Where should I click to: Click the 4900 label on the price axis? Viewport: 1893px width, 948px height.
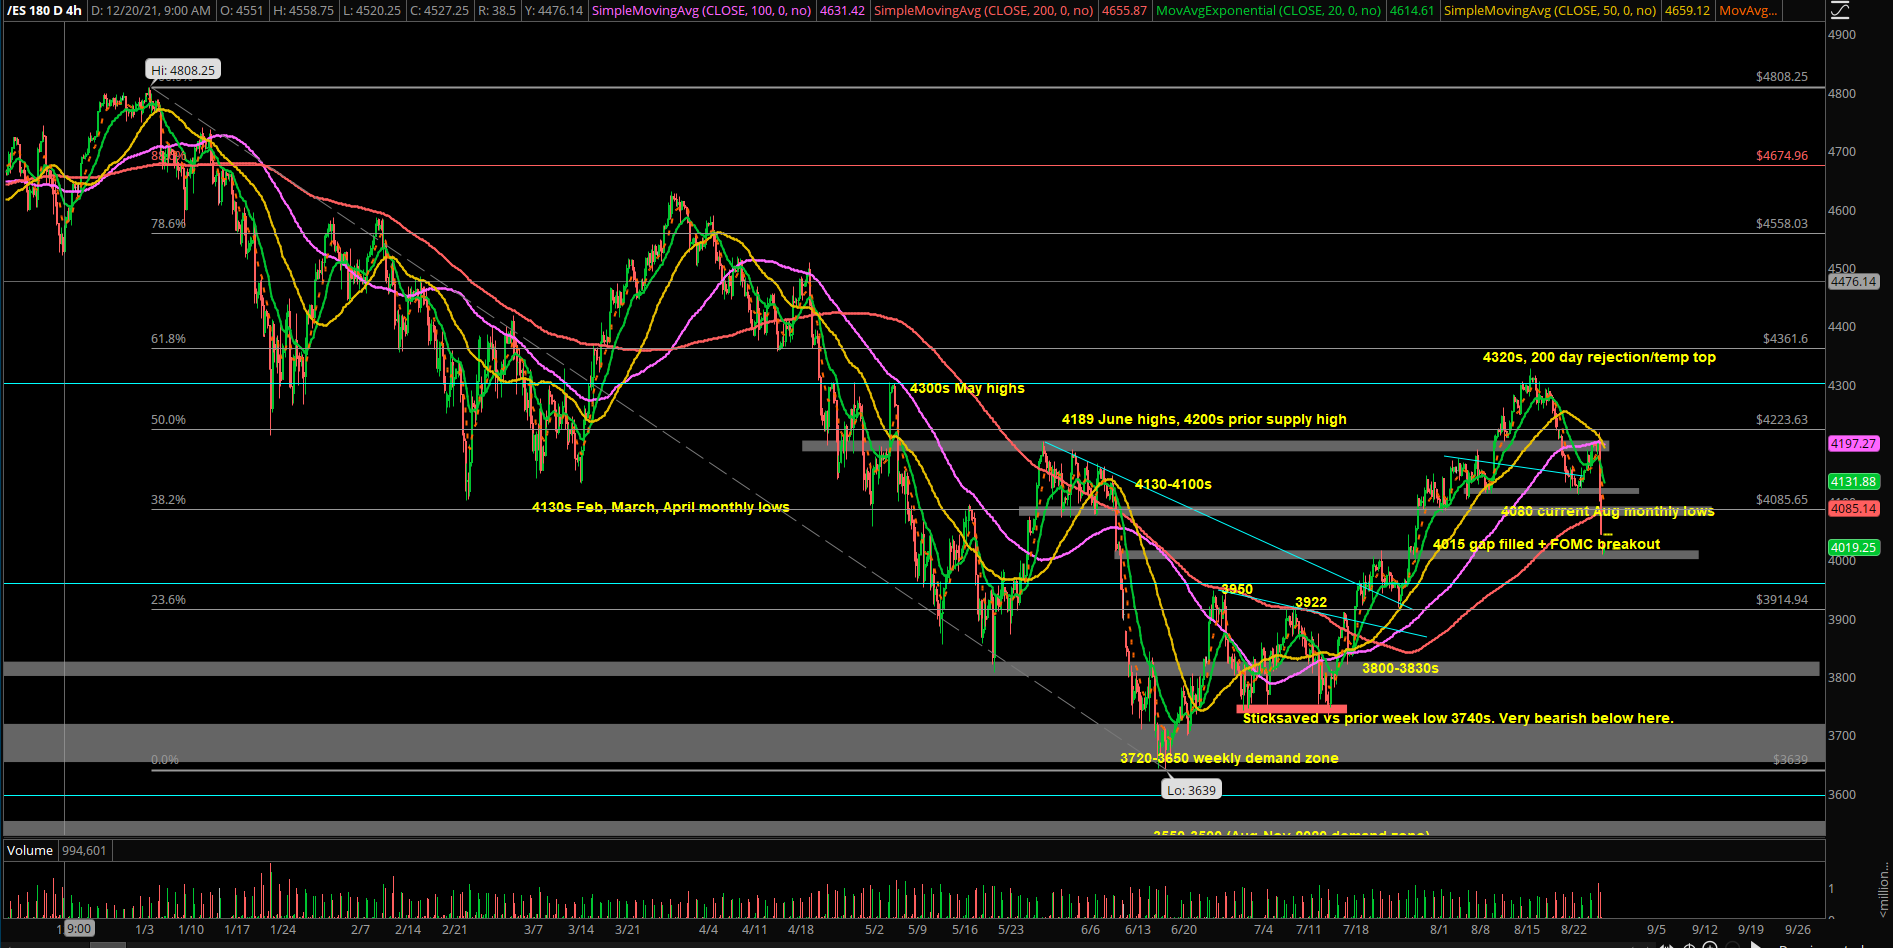tap(1842, 35)
